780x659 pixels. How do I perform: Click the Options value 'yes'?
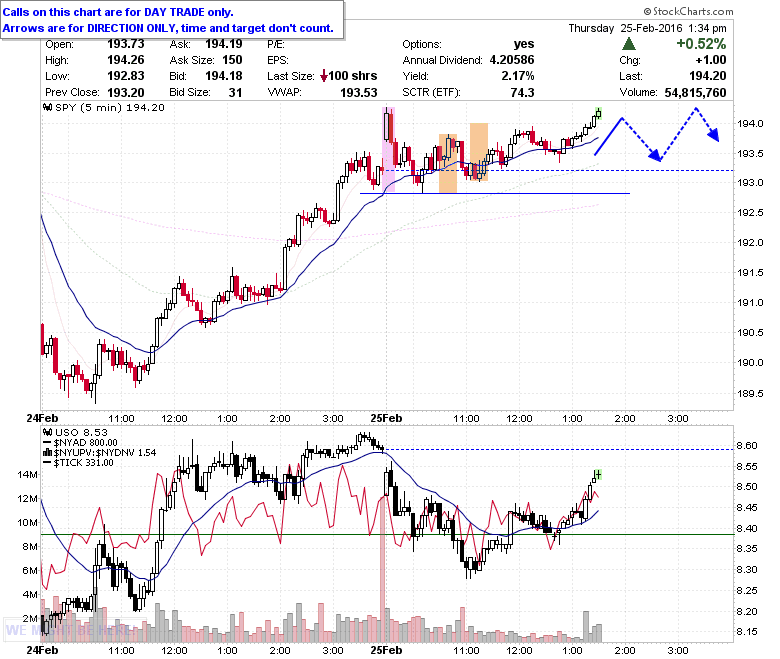tap(524, 44)
